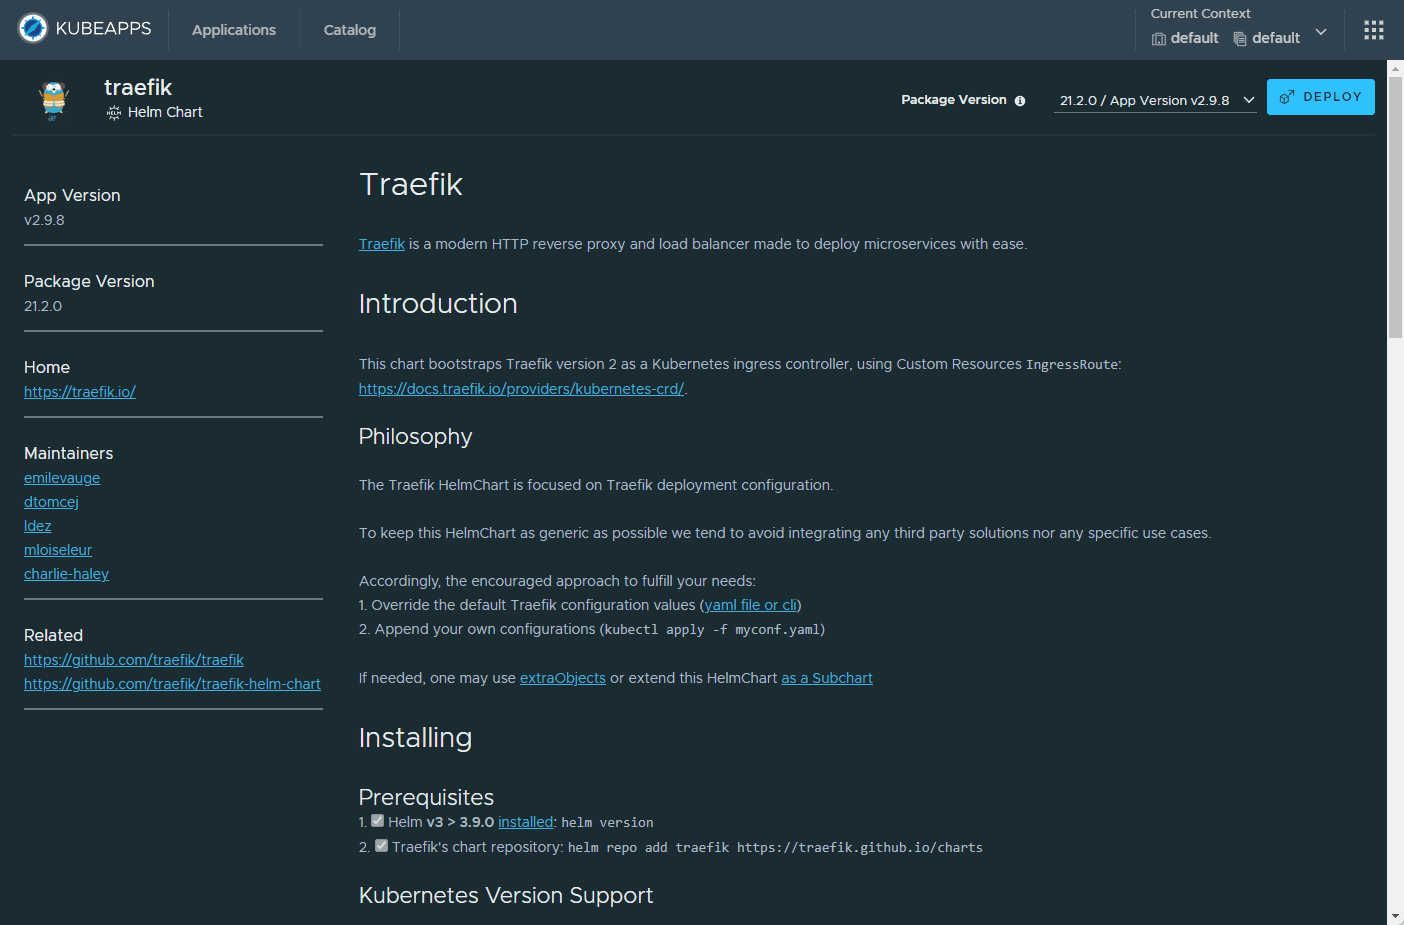Screen dimensions: 1404x925
Task: Click the Kubeapps logo icon
Action: coord(33,28)
